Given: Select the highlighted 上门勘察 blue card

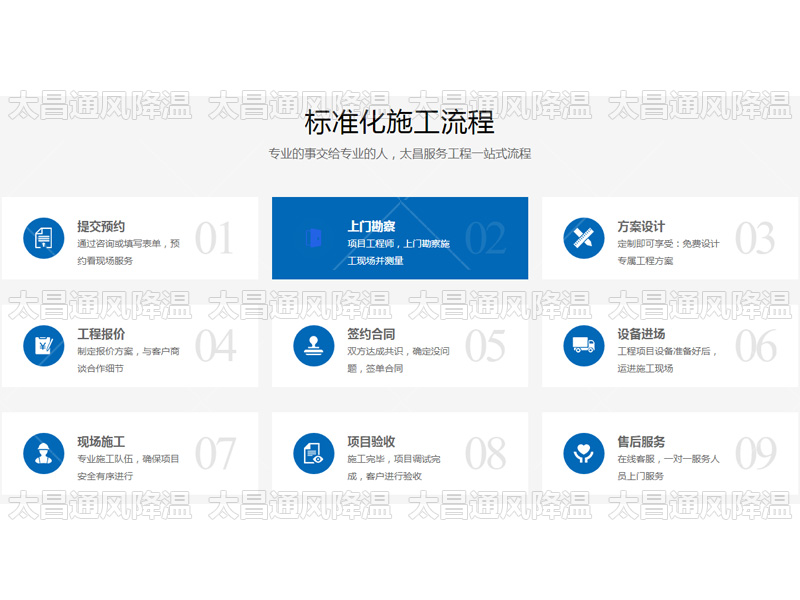Looking at the screenshot, I should 400,238.
